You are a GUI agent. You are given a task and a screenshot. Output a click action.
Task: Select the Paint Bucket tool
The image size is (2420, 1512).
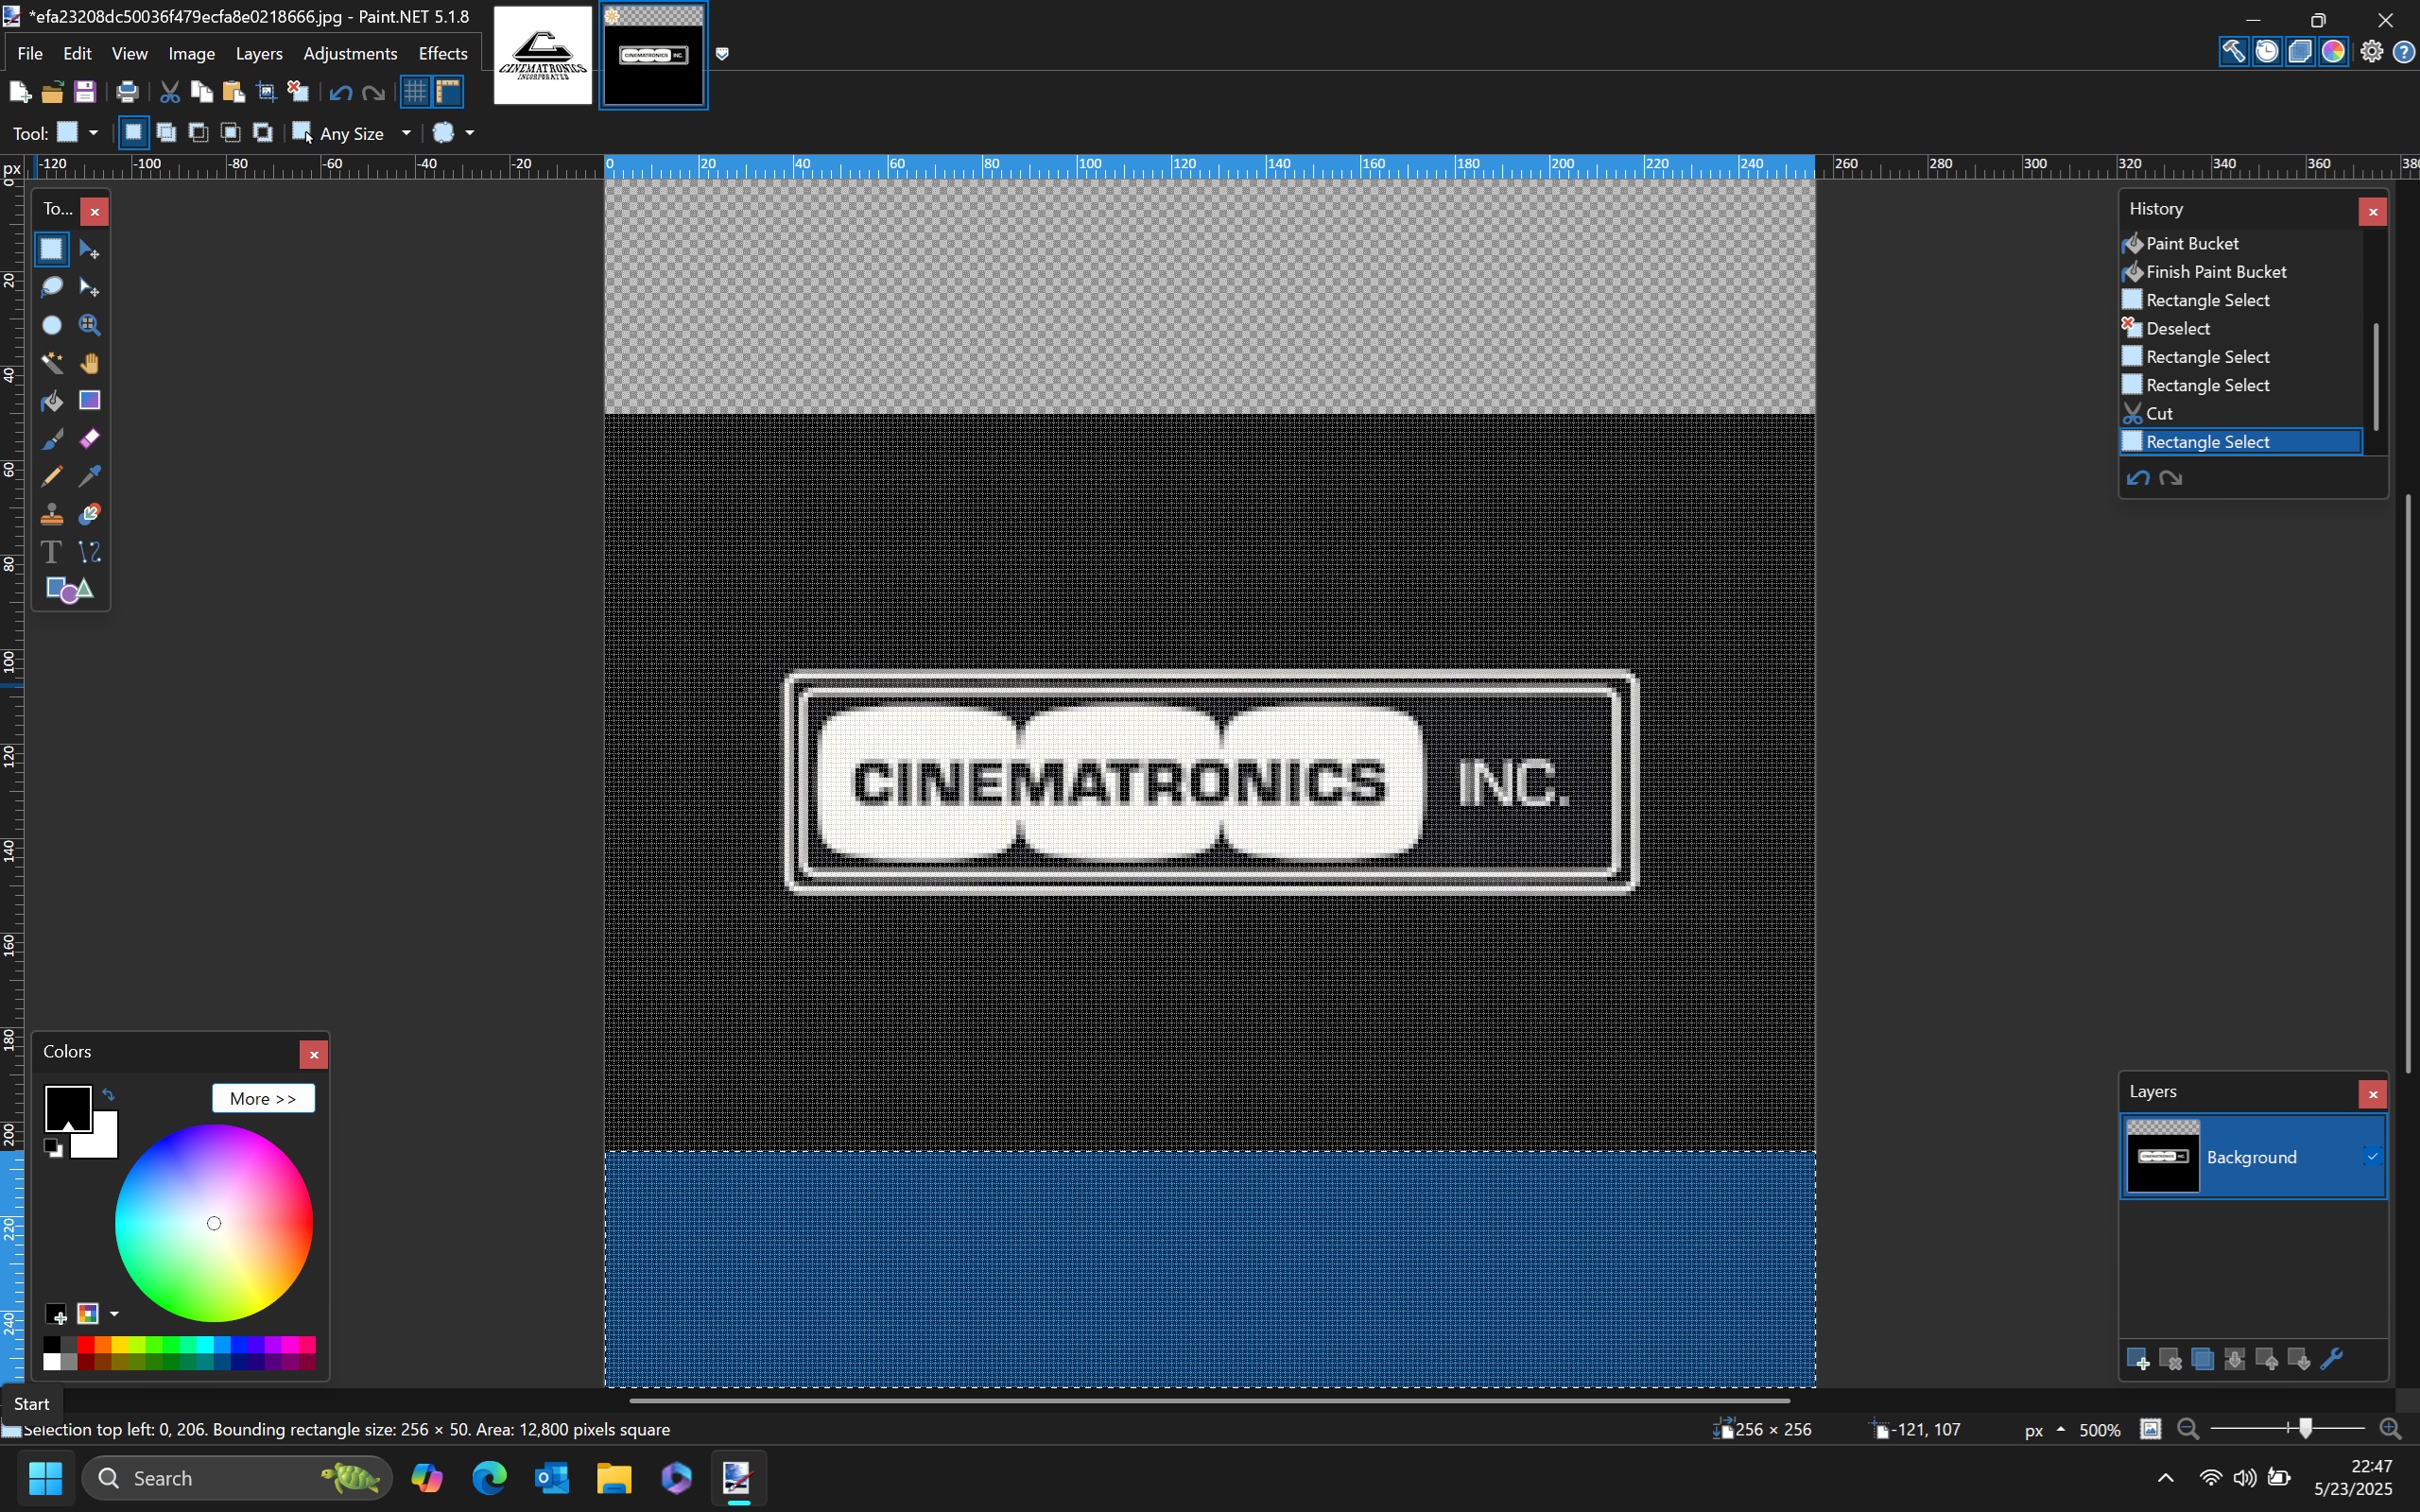(x=51, y=401)
